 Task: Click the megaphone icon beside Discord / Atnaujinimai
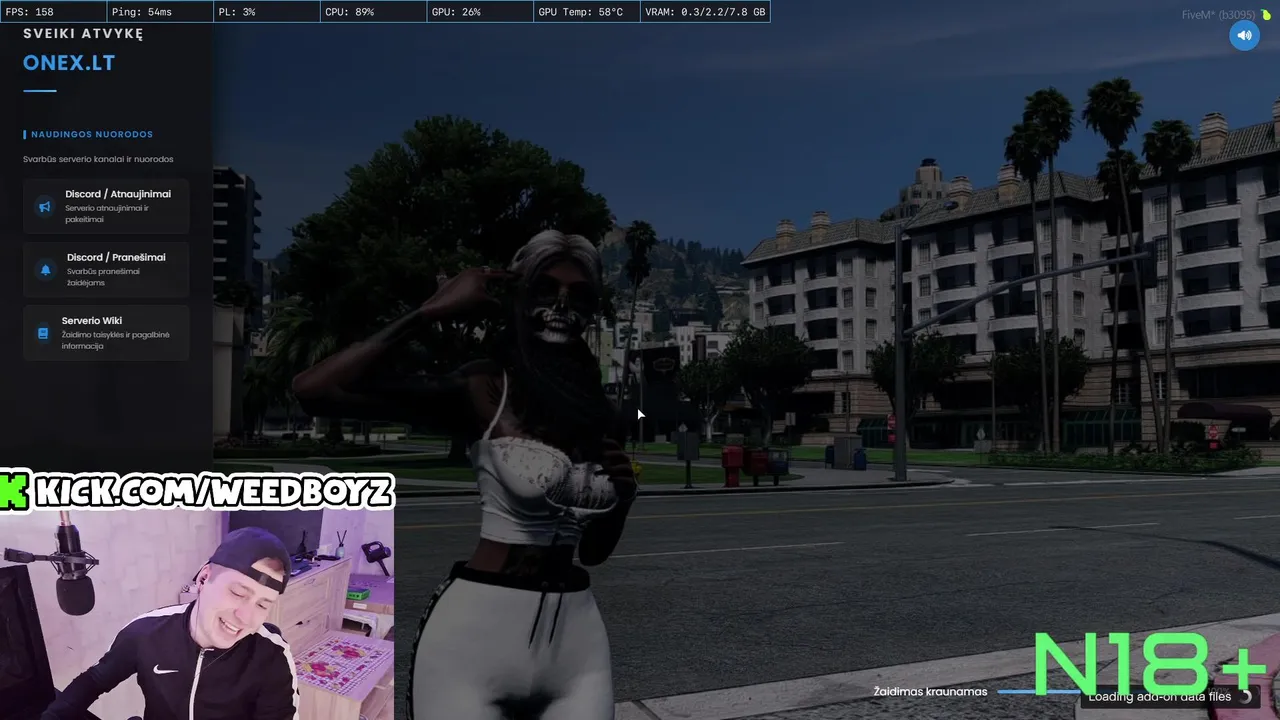coord(44,207)
